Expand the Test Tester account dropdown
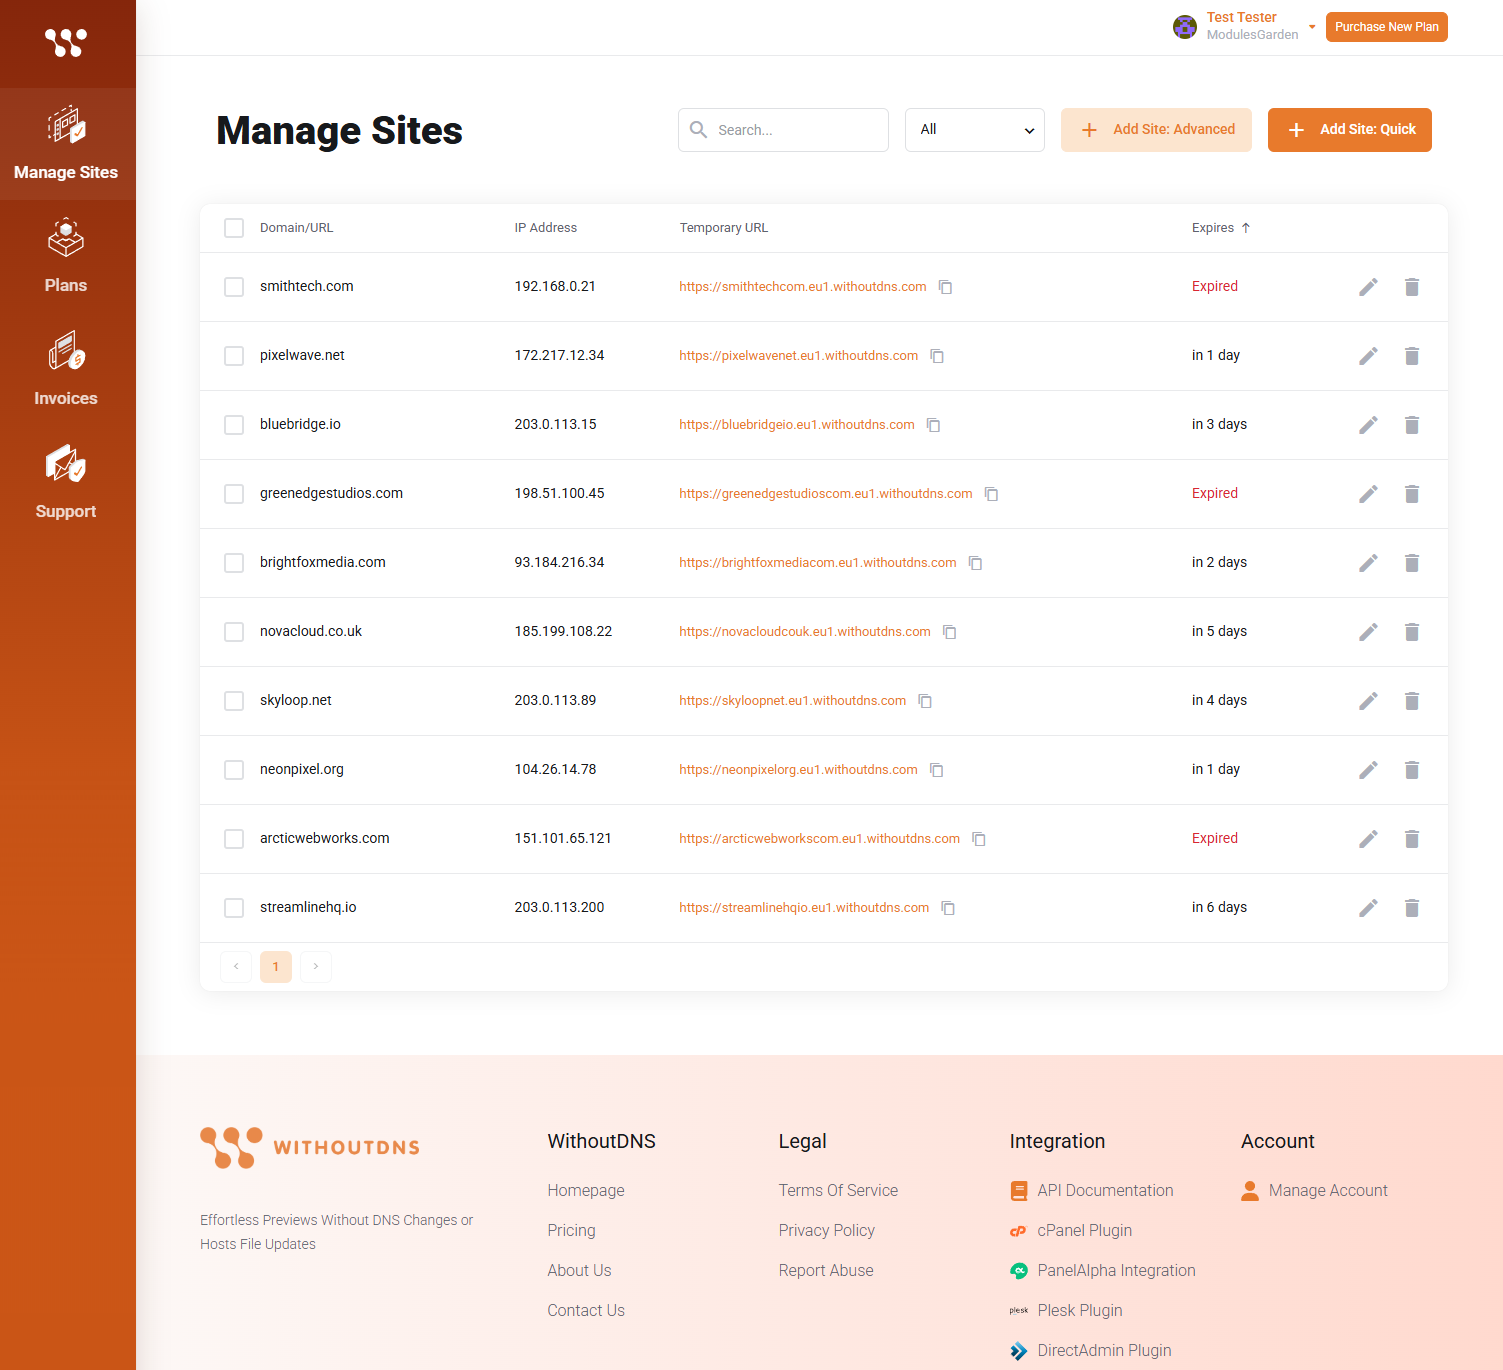Screen dimensions: 1503x1370 click(1310, 27)
